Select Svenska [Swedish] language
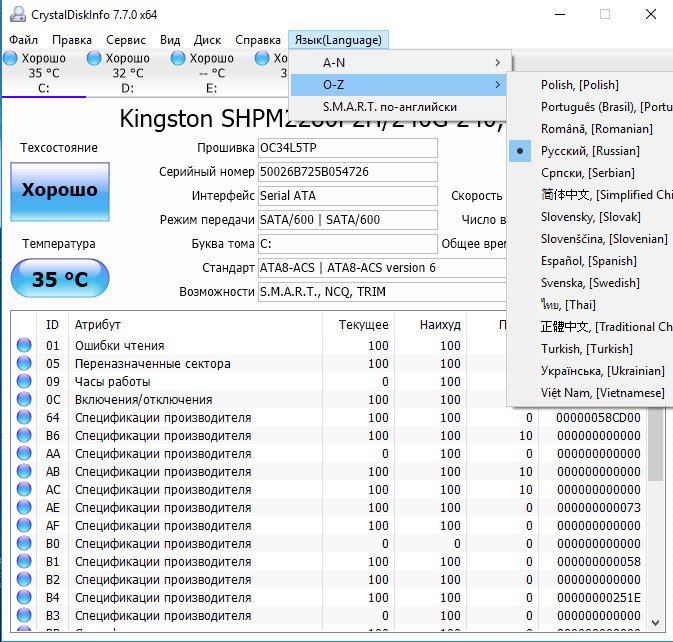This screenshot has width=673, height=642. pos(591,283)
